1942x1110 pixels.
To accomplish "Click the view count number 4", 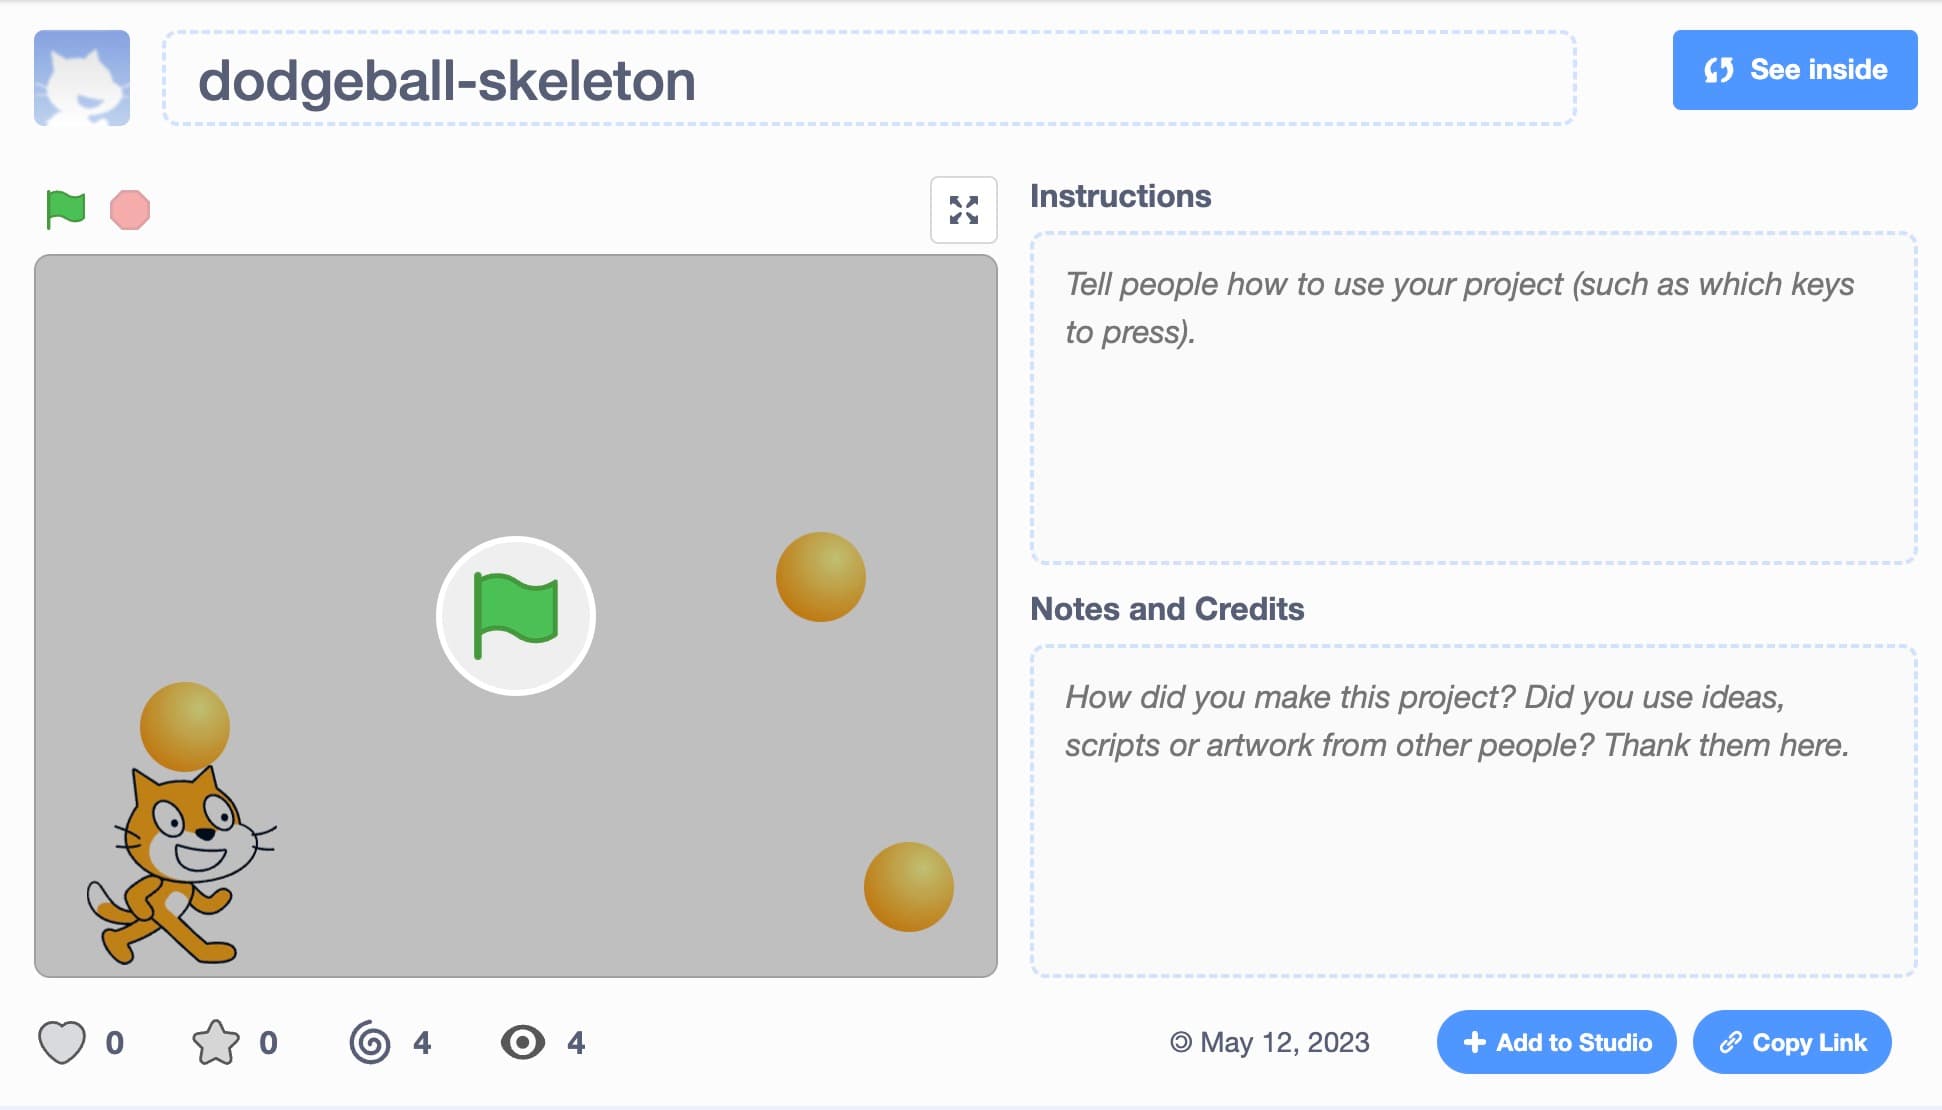I will point(576,1043).
